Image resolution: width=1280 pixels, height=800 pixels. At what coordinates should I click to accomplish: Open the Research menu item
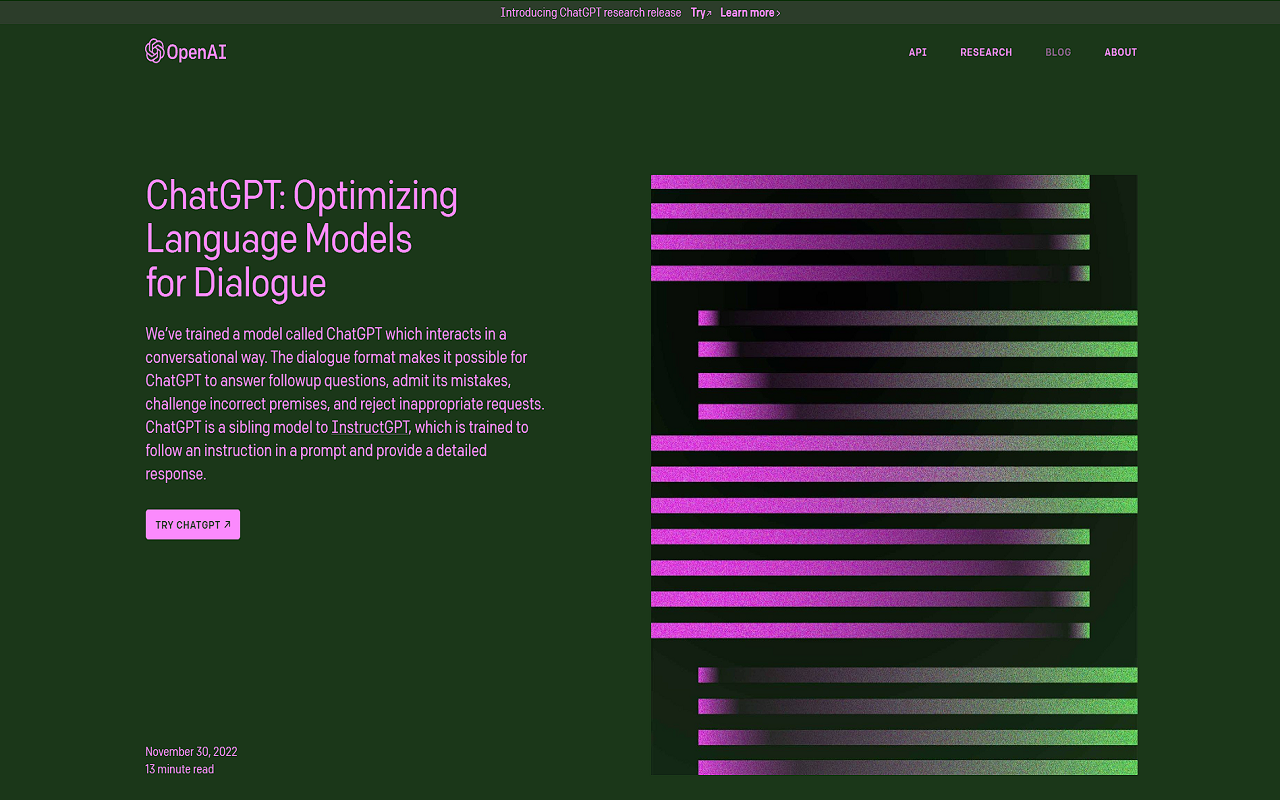[986, 52]
